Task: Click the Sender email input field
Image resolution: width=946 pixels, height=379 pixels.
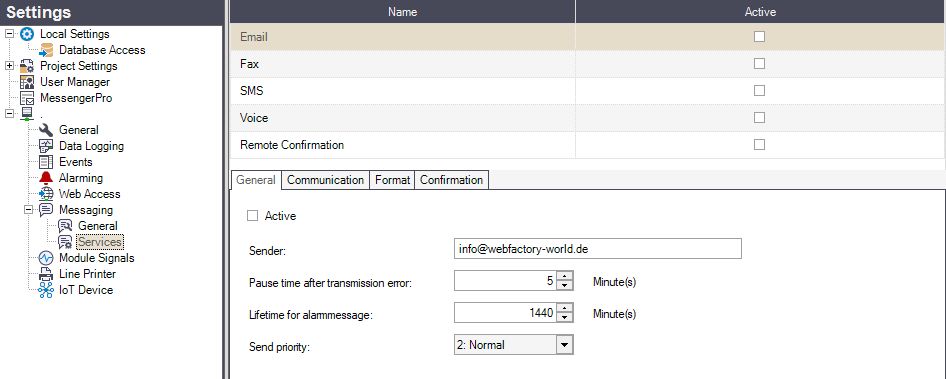Action: tap(597, 249)
